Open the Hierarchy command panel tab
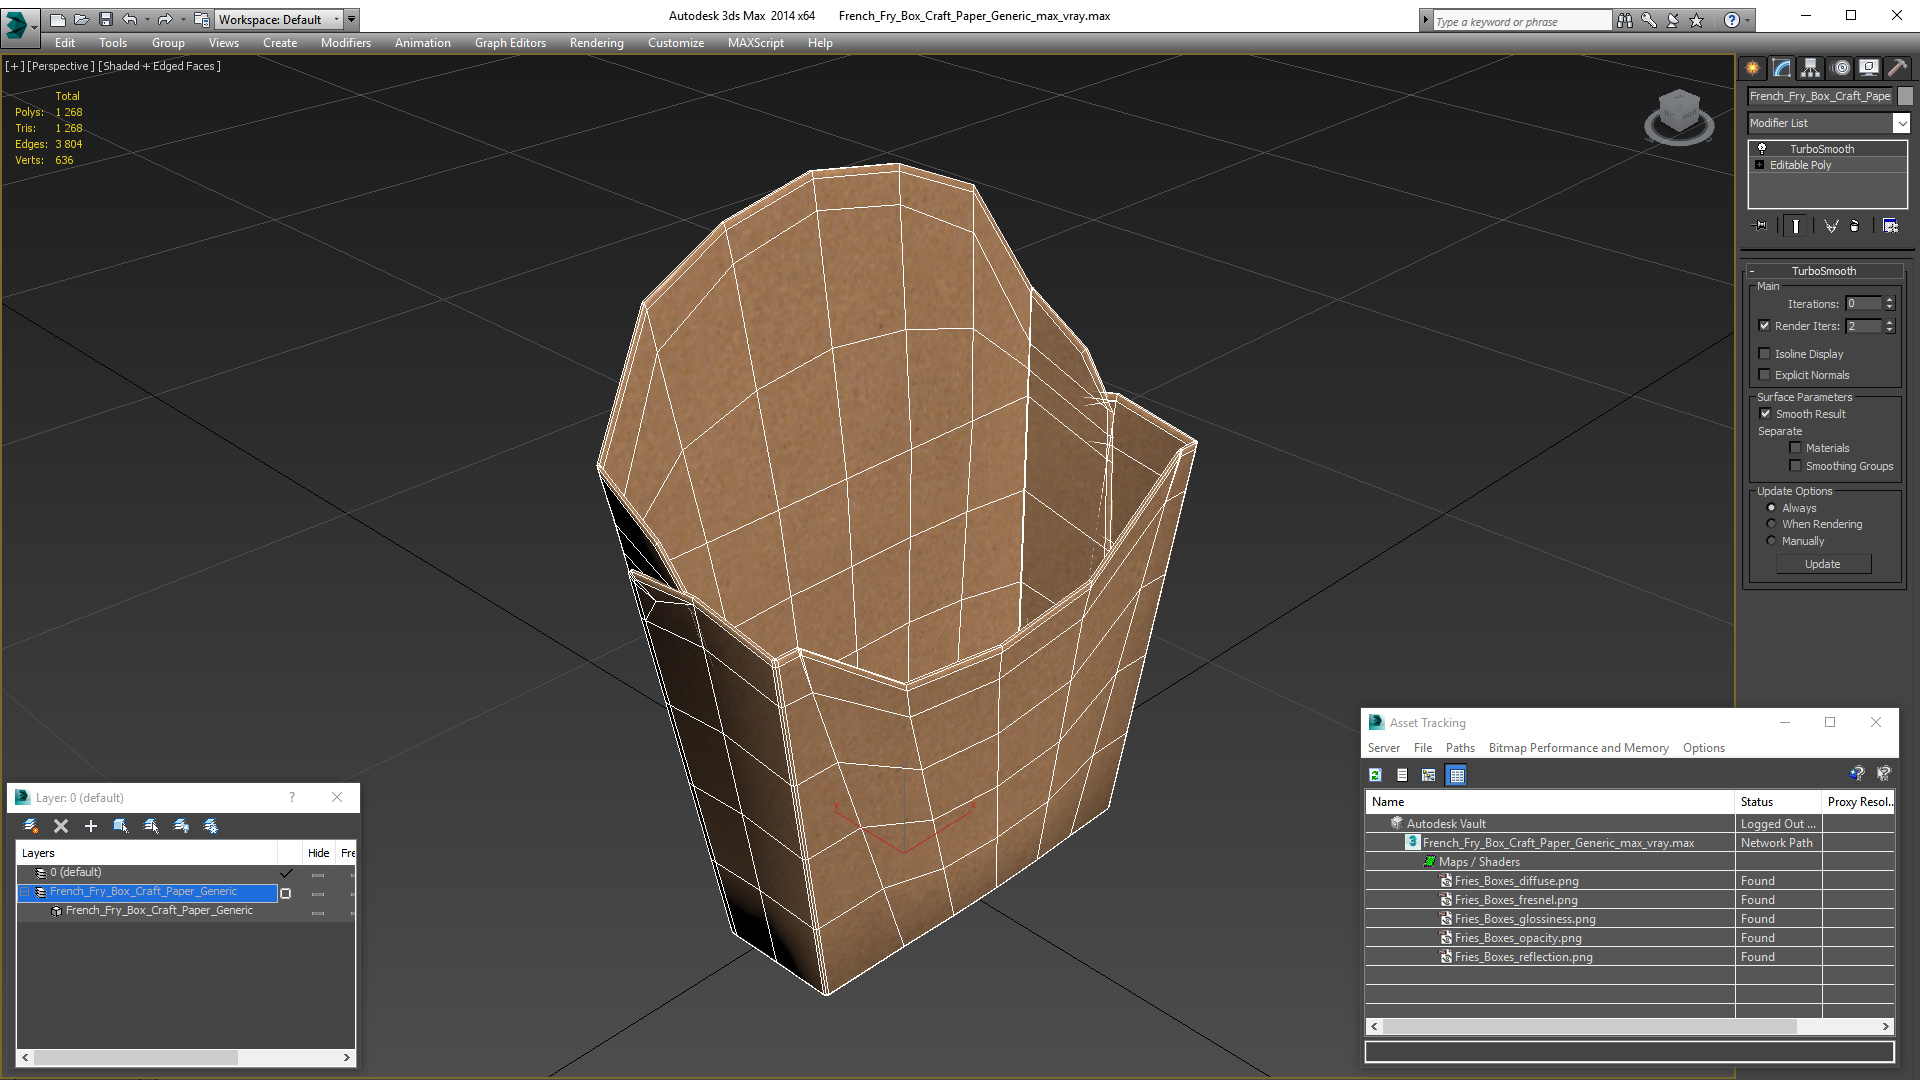This screenshot has width=1920, height=1080. pyautogui.click(x=1810, y=68)
